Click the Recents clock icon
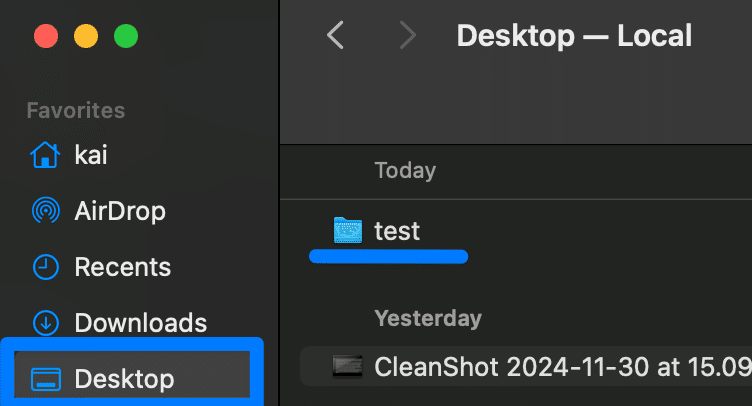Viewport: 752px width, 406px height. click(x=45, y=267)
